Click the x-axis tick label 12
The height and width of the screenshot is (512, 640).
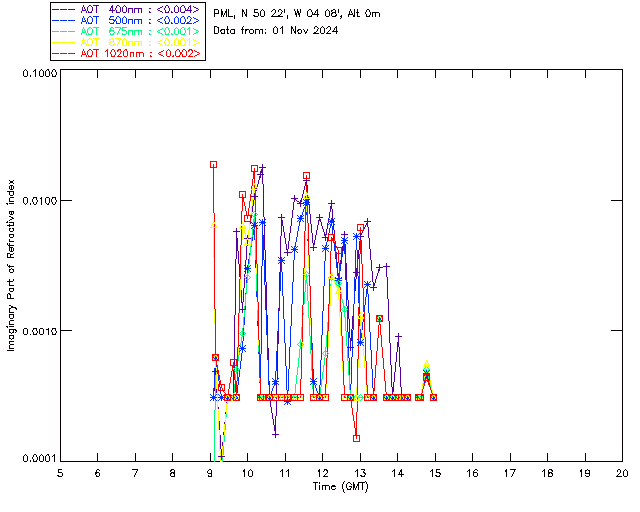tap(322, 472)
